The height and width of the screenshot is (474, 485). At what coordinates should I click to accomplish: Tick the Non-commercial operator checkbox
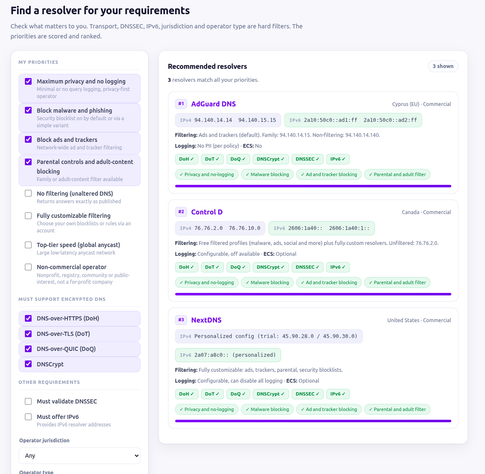tap(28, 267)
